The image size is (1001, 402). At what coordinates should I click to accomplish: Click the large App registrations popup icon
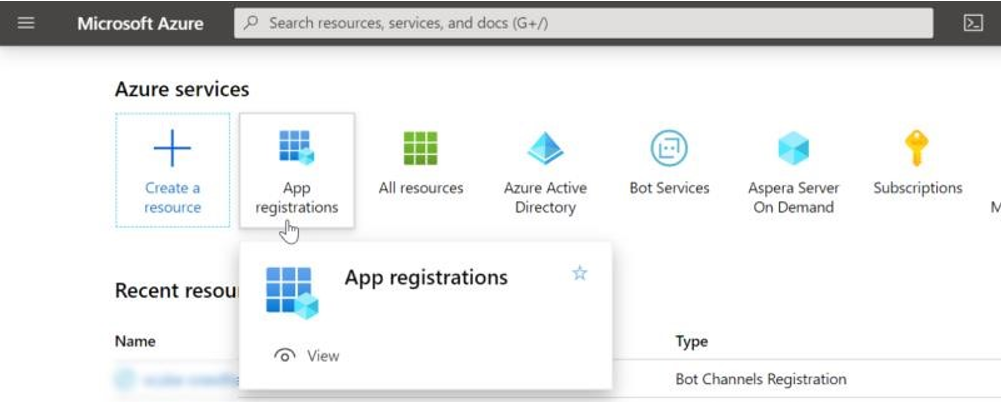[x=292, y=293]
